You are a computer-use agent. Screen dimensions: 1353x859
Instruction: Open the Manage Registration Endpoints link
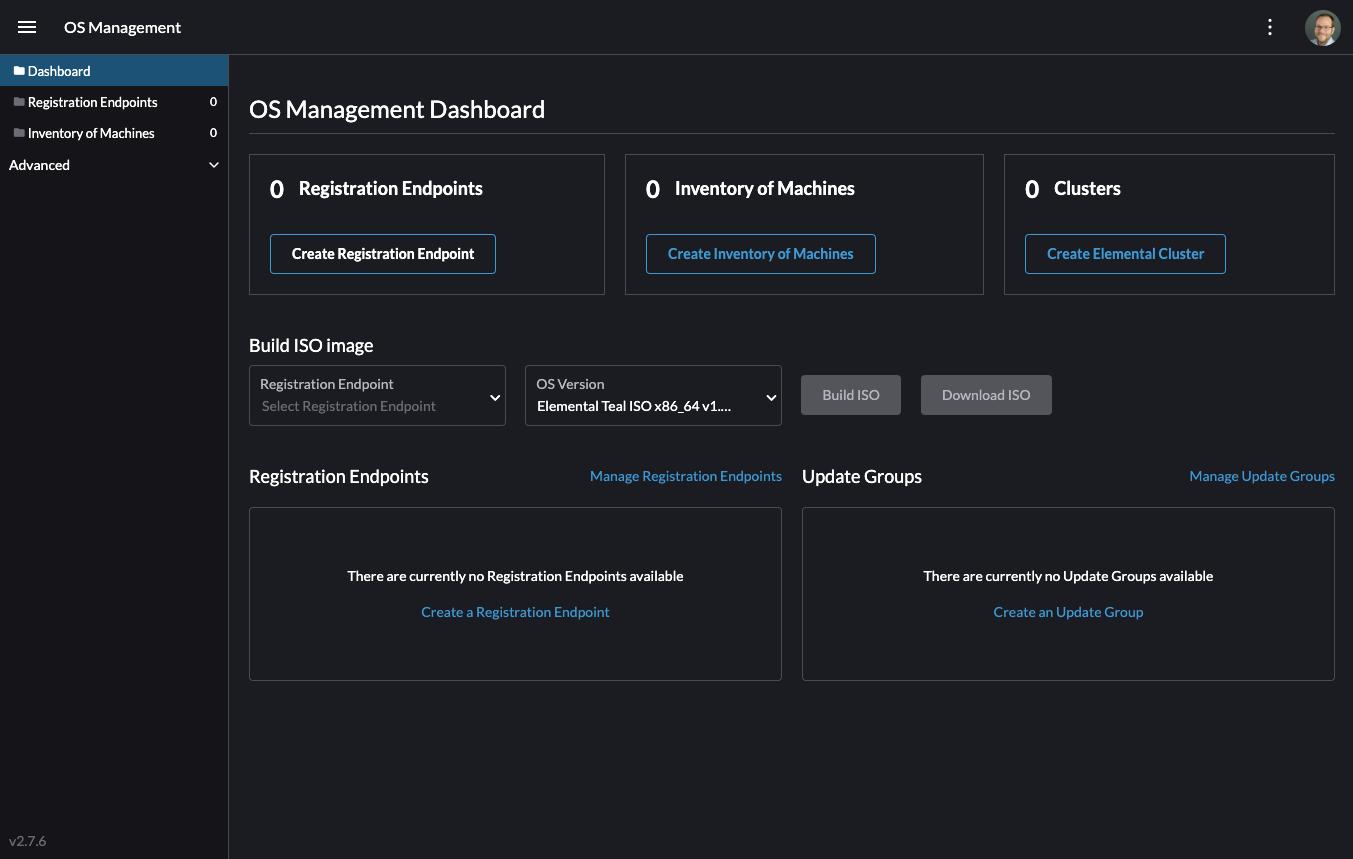(x=685, y=476)
